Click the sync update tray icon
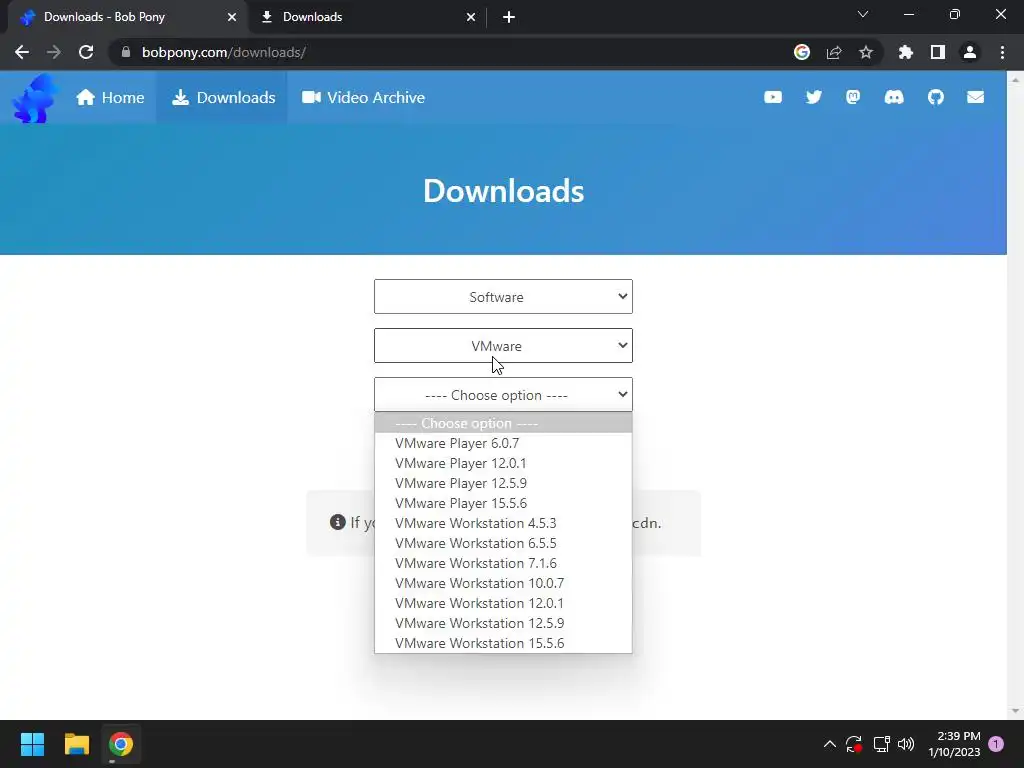This screenshot has width=1024, height=768. 854,744
